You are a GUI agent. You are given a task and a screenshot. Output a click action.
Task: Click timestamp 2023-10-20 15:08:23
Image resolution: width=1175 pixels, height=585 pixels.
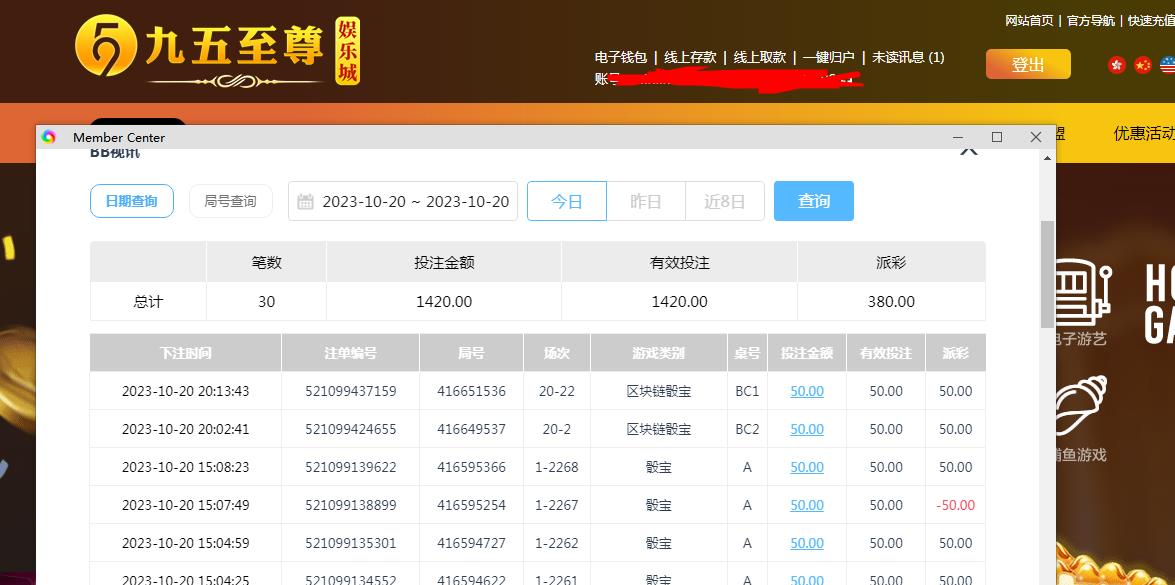(x=185, y=467)
